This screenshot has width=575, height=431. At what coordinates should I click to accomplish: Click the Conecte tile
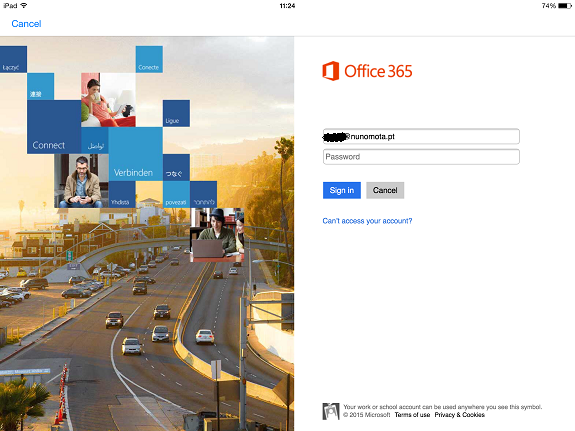(149, 59)
